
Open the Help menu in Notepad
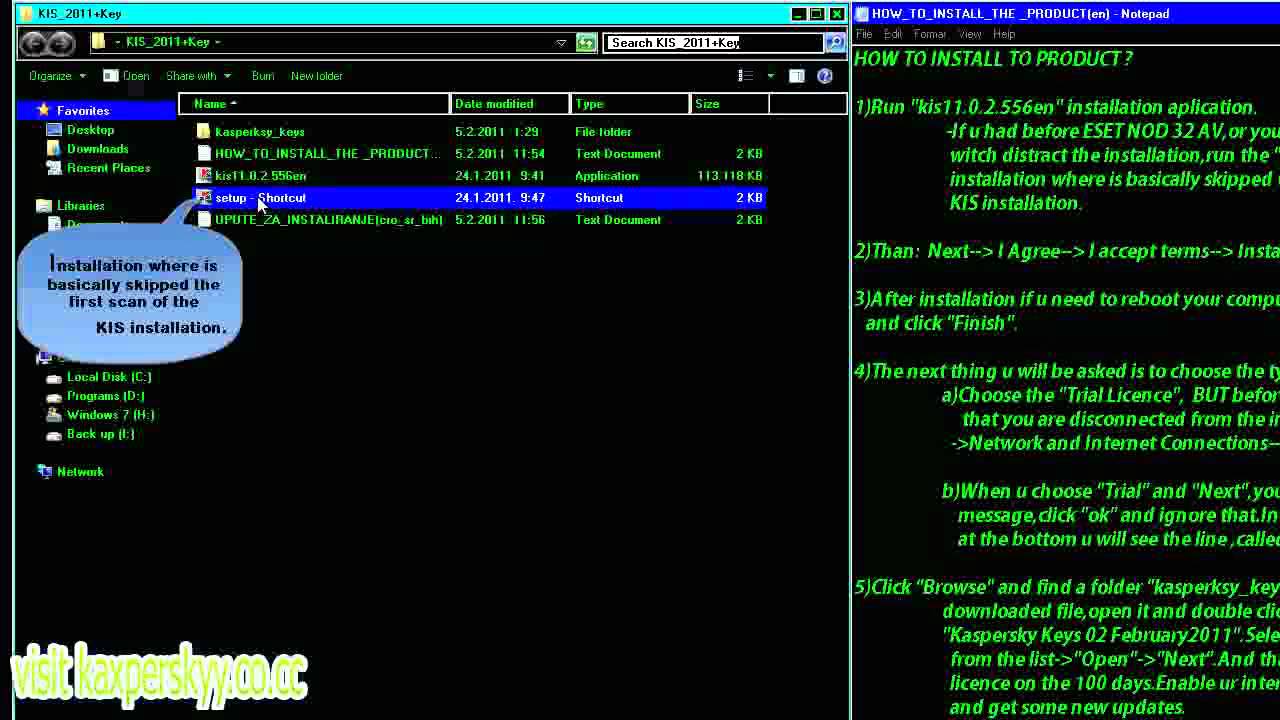pos(1003,34)
